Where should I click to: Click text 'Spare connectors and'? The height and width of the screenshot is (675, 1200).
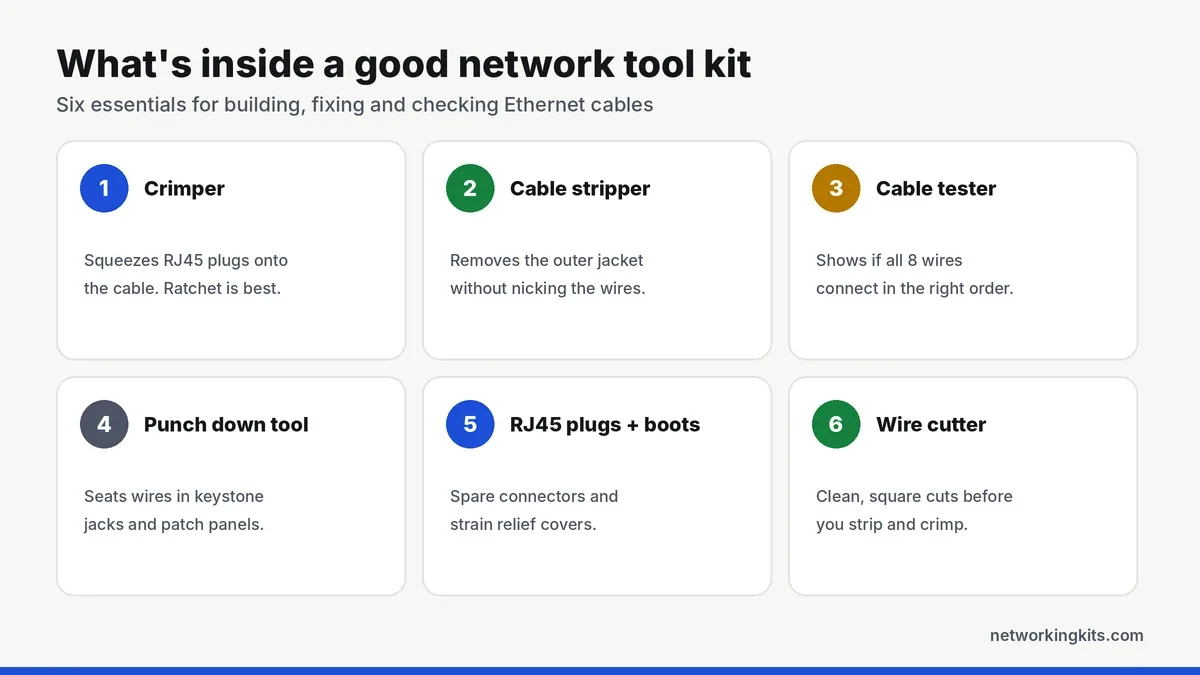point(534,496)
